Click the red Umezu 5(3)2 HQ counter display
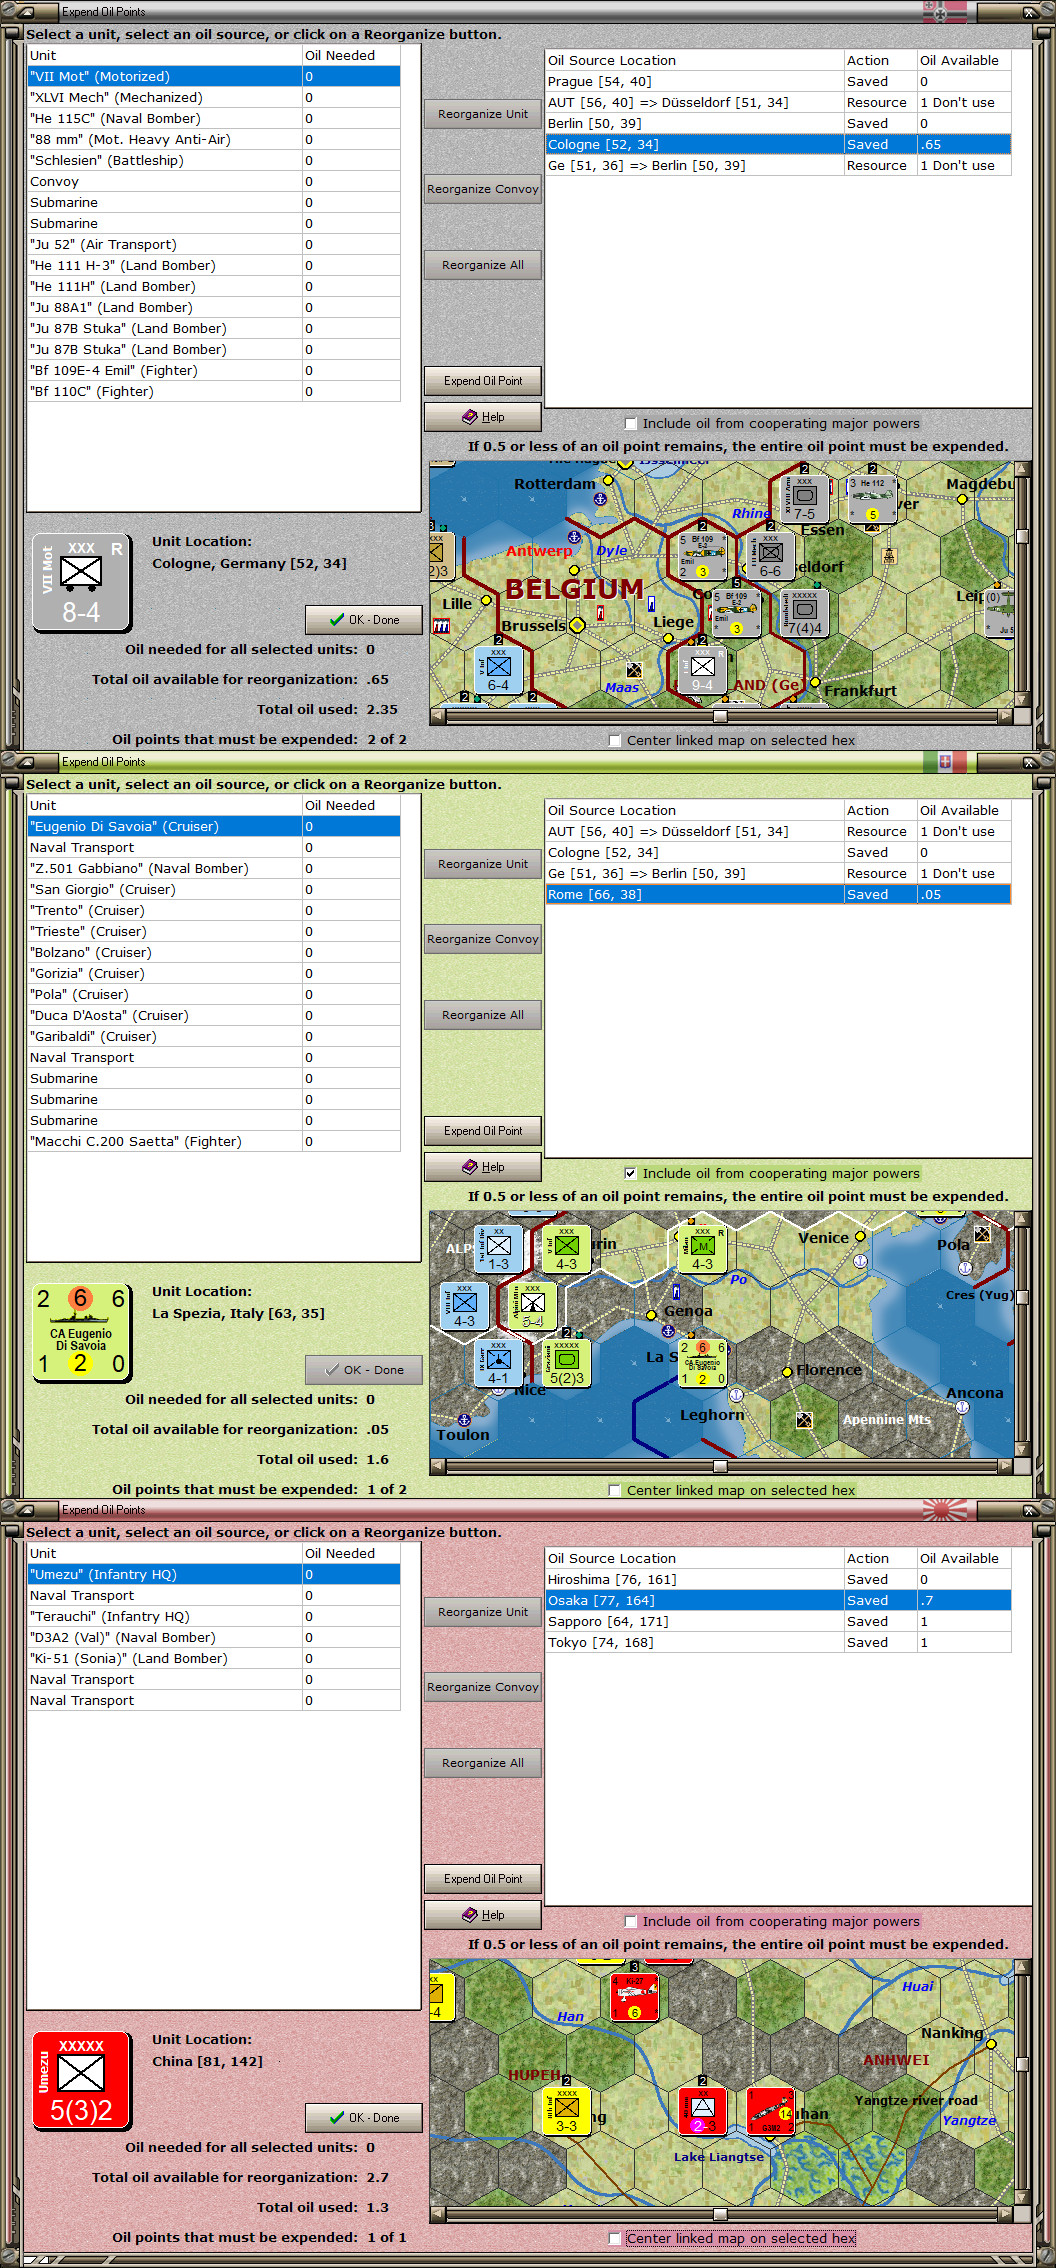The width and height of the screenshot is (1056, 2268). click(x=82, y=2081)
